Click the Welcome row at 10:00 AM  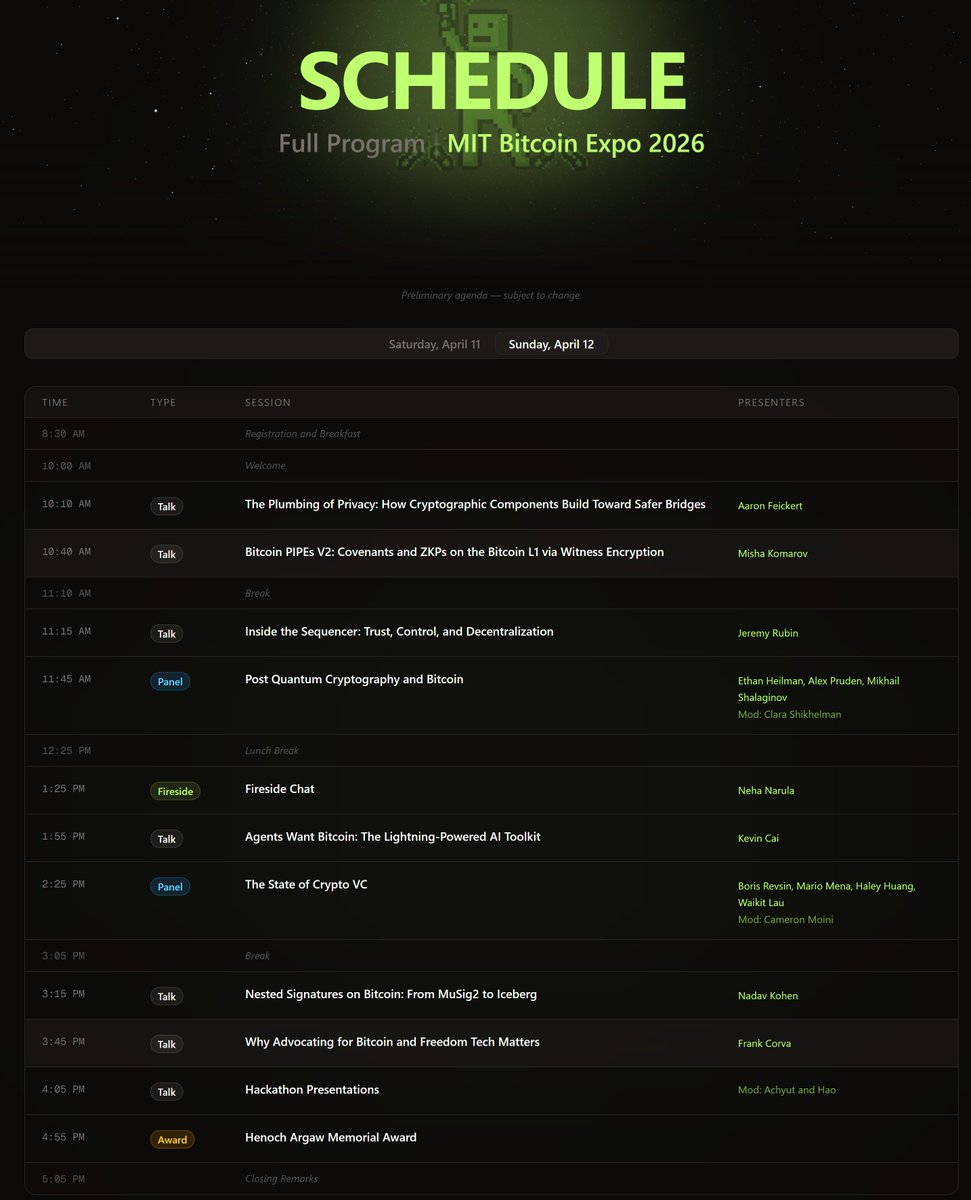[491, 466]
